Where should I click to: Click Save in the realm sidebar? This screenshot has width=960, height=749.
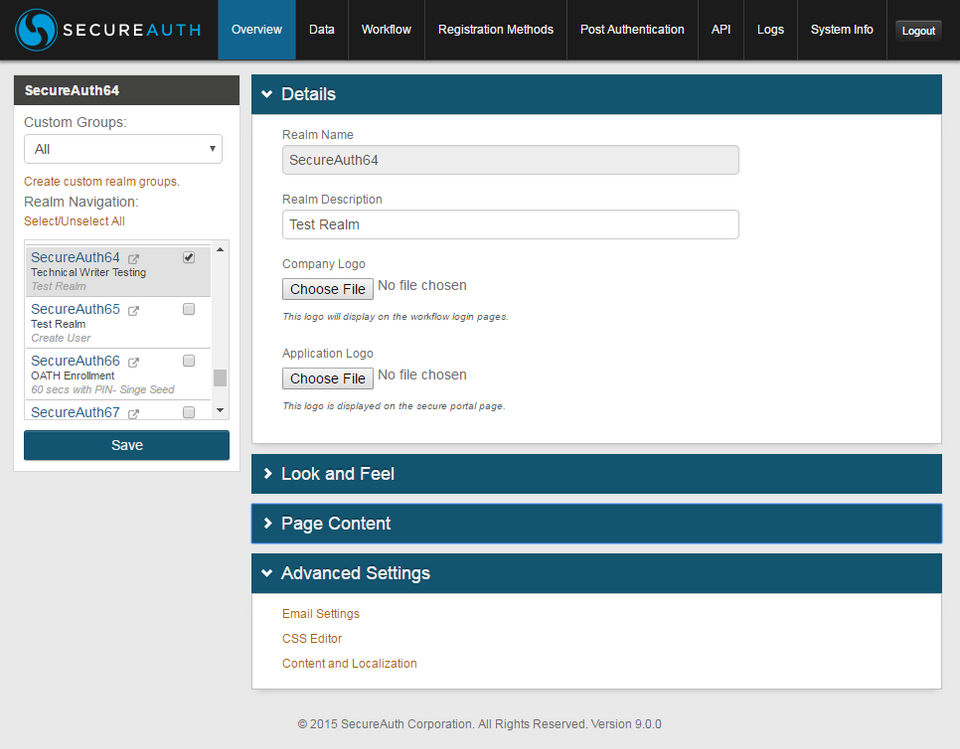click(127, 445)
